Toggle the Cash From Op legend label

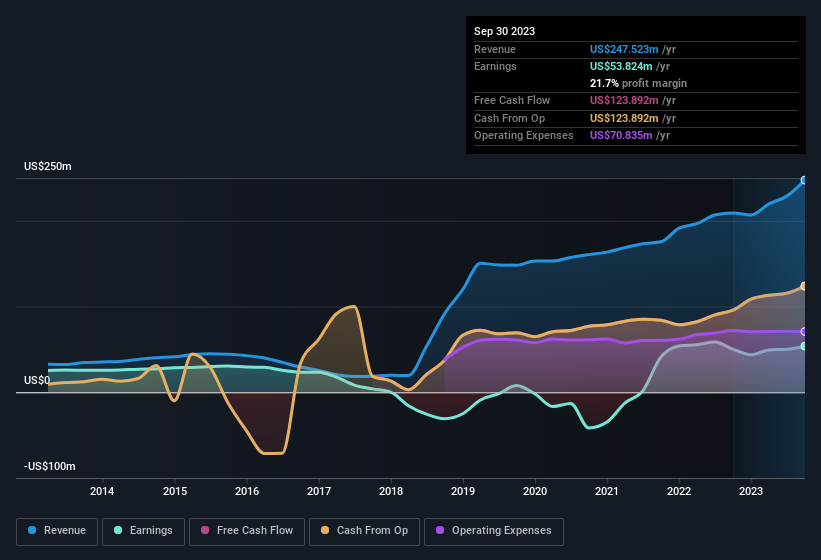coord(370,530)
